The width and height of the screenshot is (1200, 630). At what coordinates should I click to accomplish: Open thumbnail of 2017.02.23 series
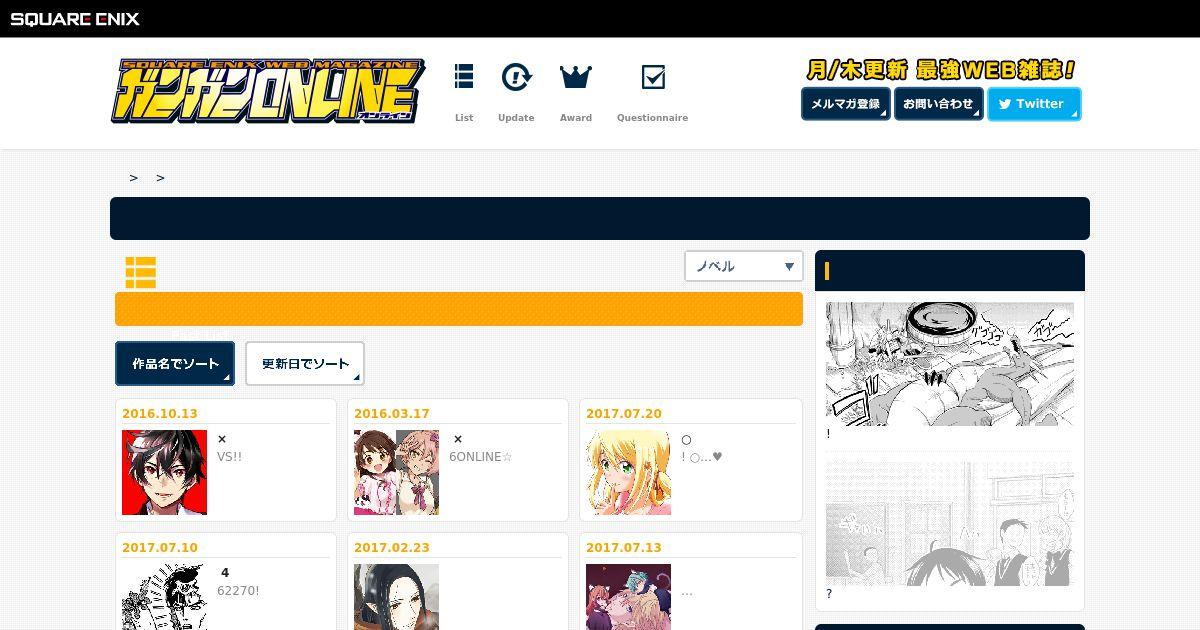[x=396, y=597]
